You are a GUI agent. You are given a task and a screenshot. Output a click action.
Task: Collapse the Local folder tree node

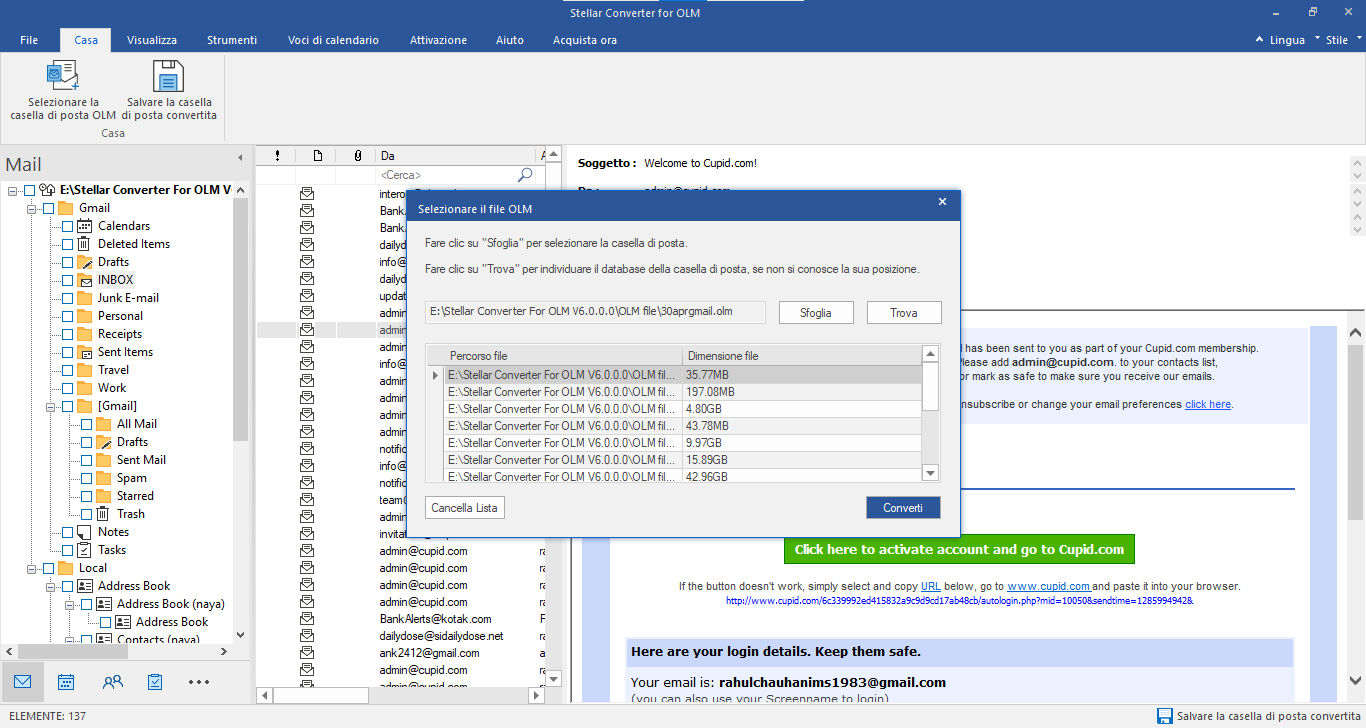[33, 568]
